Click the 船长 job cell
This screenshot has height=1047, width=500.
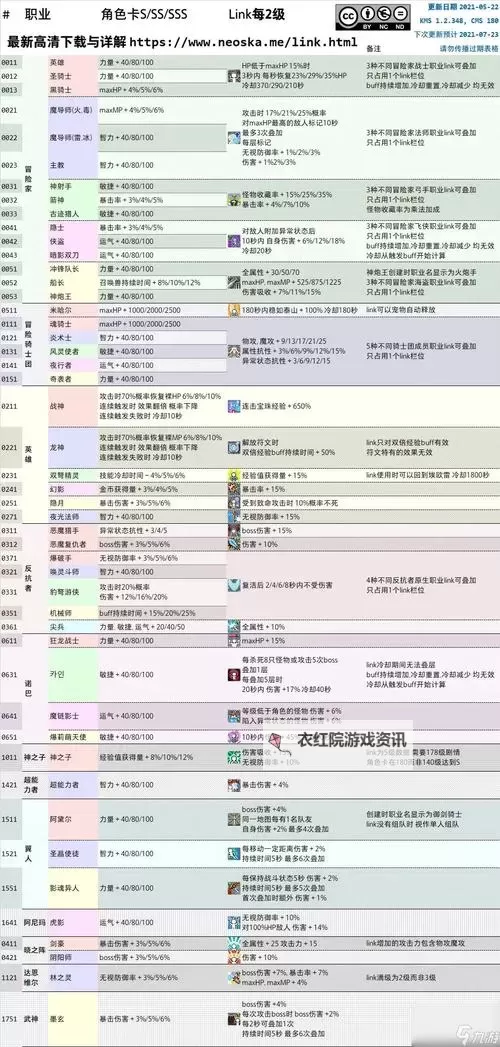tap(72, 282)
